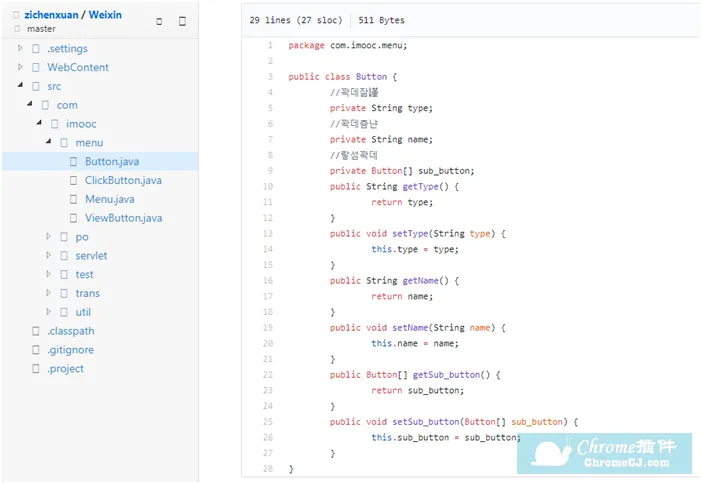The height and width of the screenshot is (484, 702).
Task: Click the first small icon in the sidebar header
Action: tap(159, 21)
